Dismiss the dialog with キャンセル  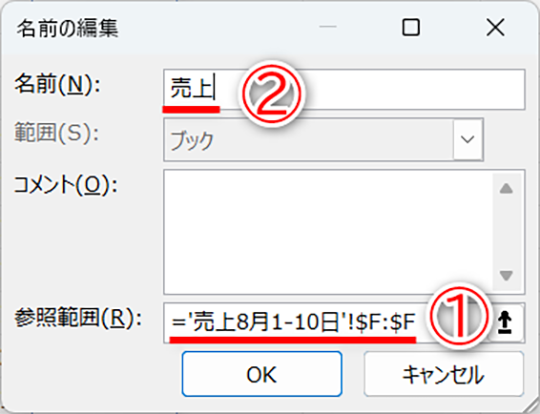pos(444,374)
